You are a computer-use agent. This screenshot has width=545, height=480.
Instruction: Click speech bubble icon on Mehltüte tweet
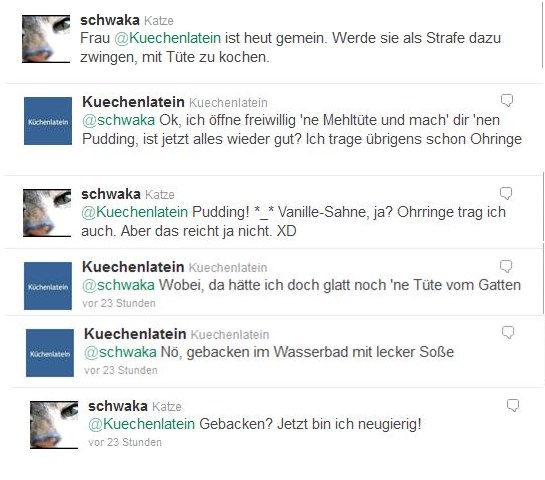tap(507, 100)
